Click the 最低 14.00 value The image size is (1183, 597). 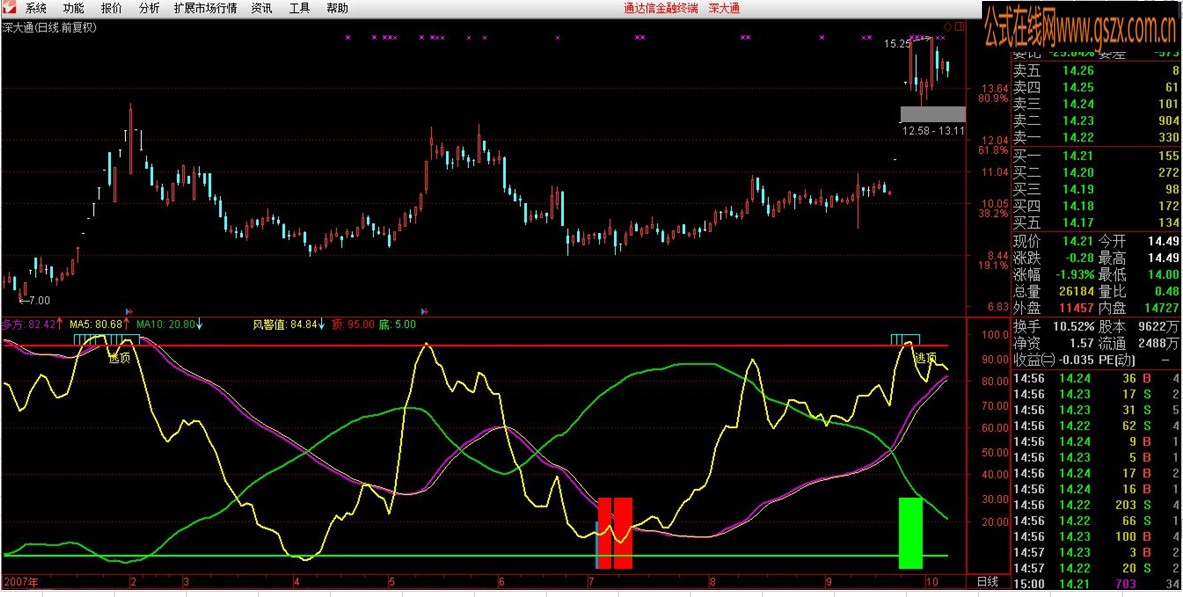click(x=1163, y=275)
